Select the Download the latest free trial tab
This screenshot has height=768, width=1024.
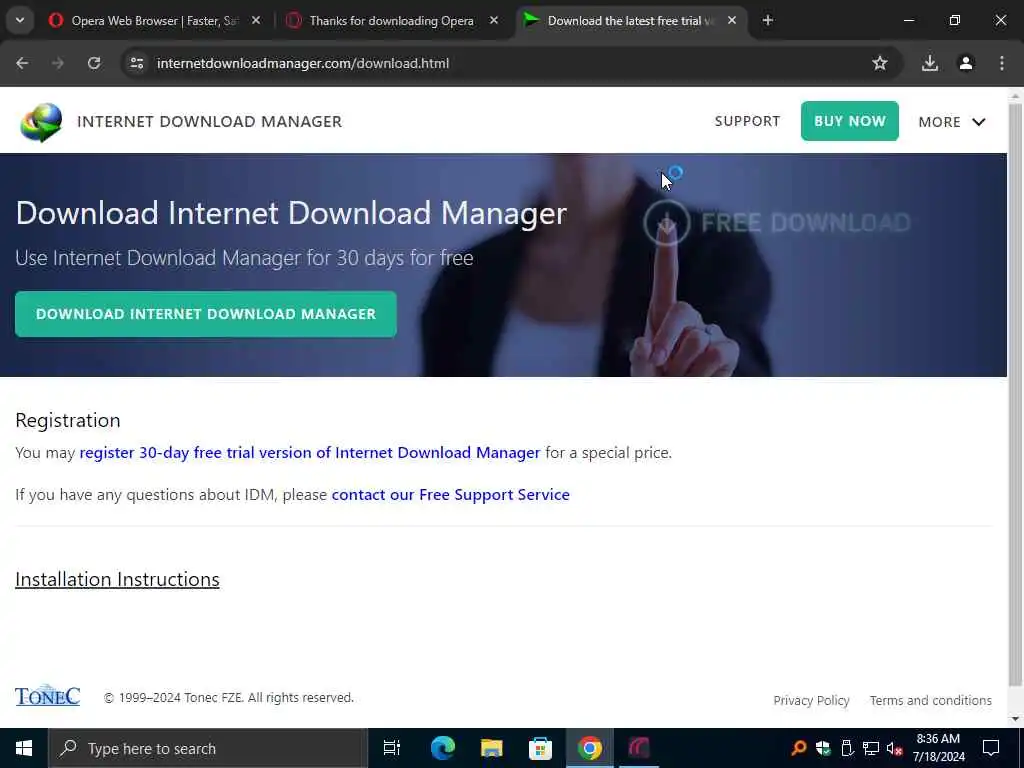[x=630, y=20]
